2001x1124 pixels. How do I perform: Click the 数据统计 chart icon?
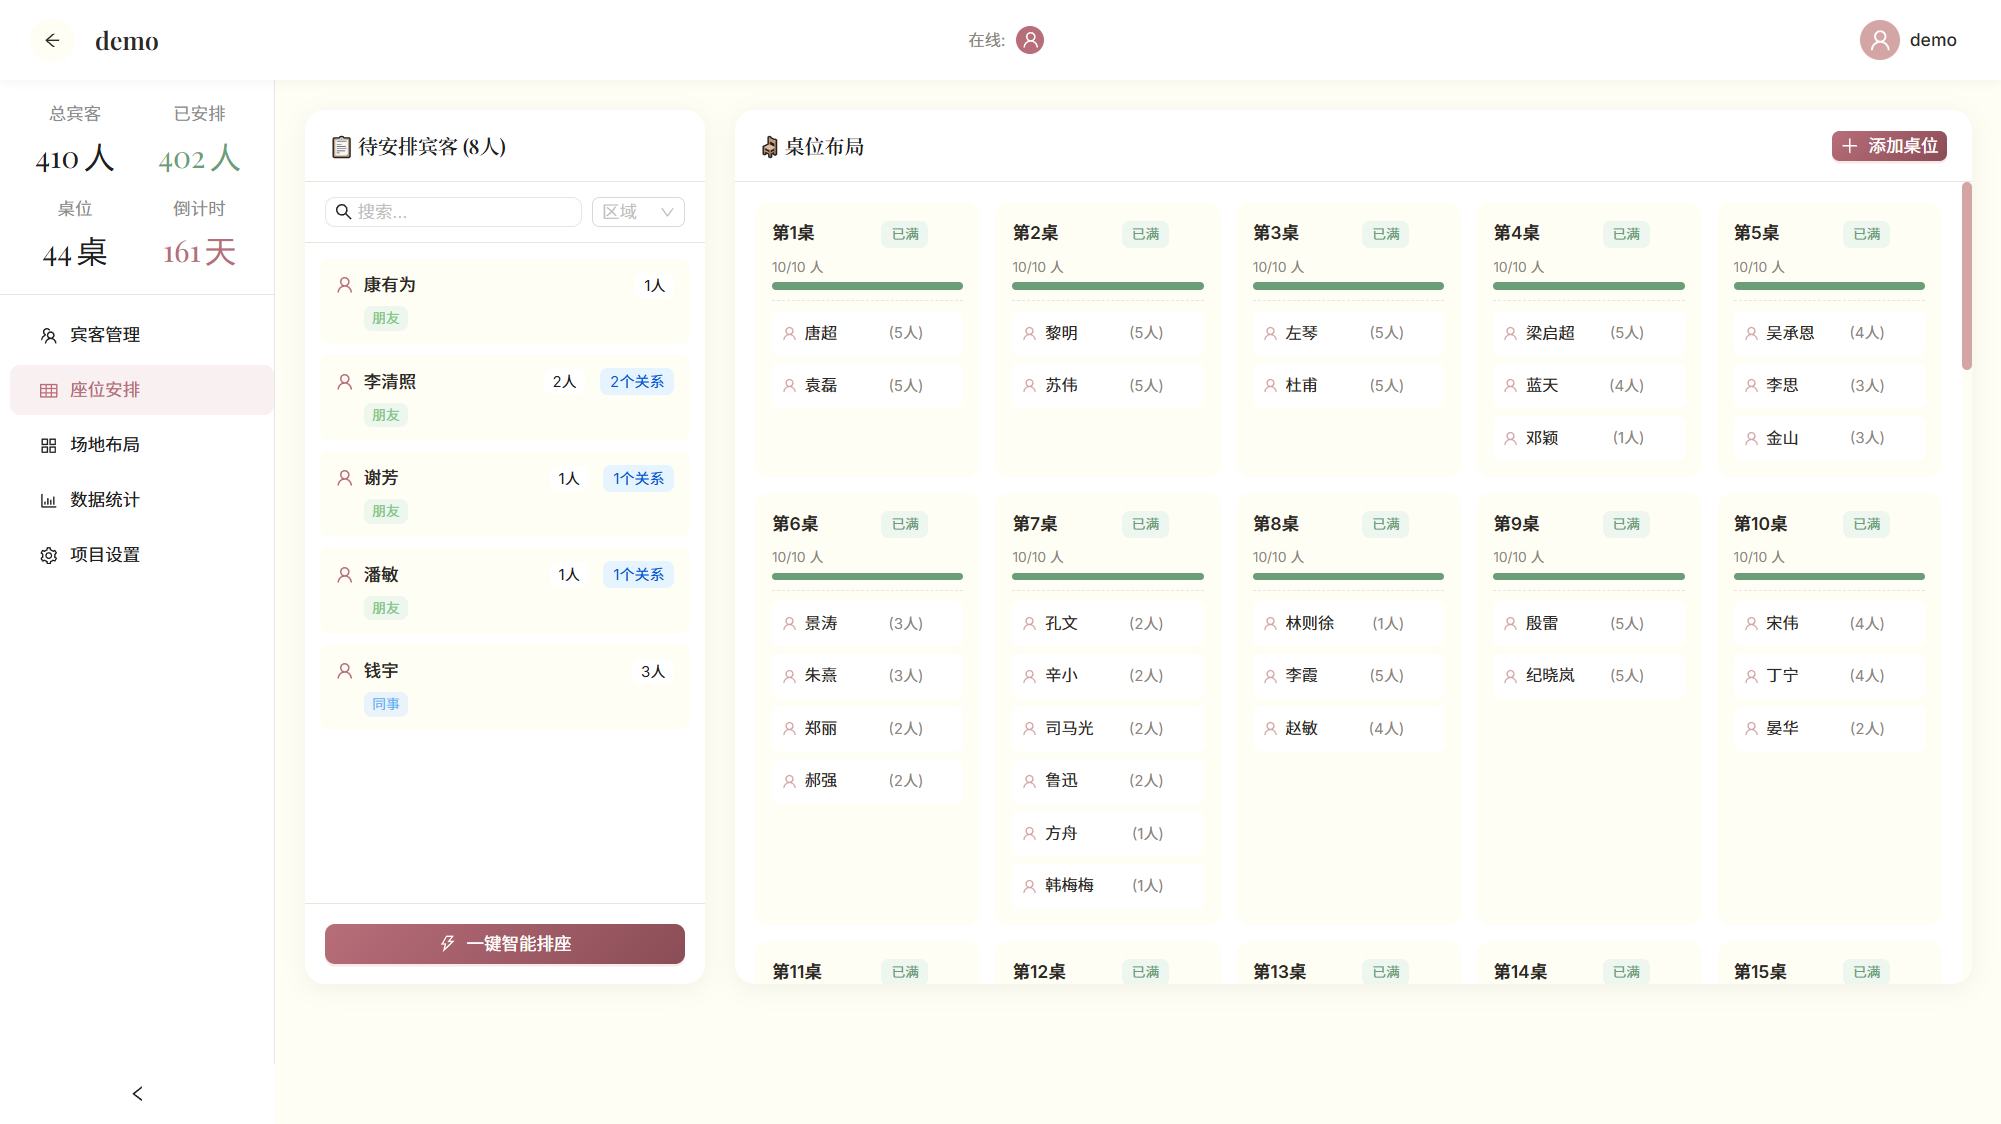tap(48, 500)
